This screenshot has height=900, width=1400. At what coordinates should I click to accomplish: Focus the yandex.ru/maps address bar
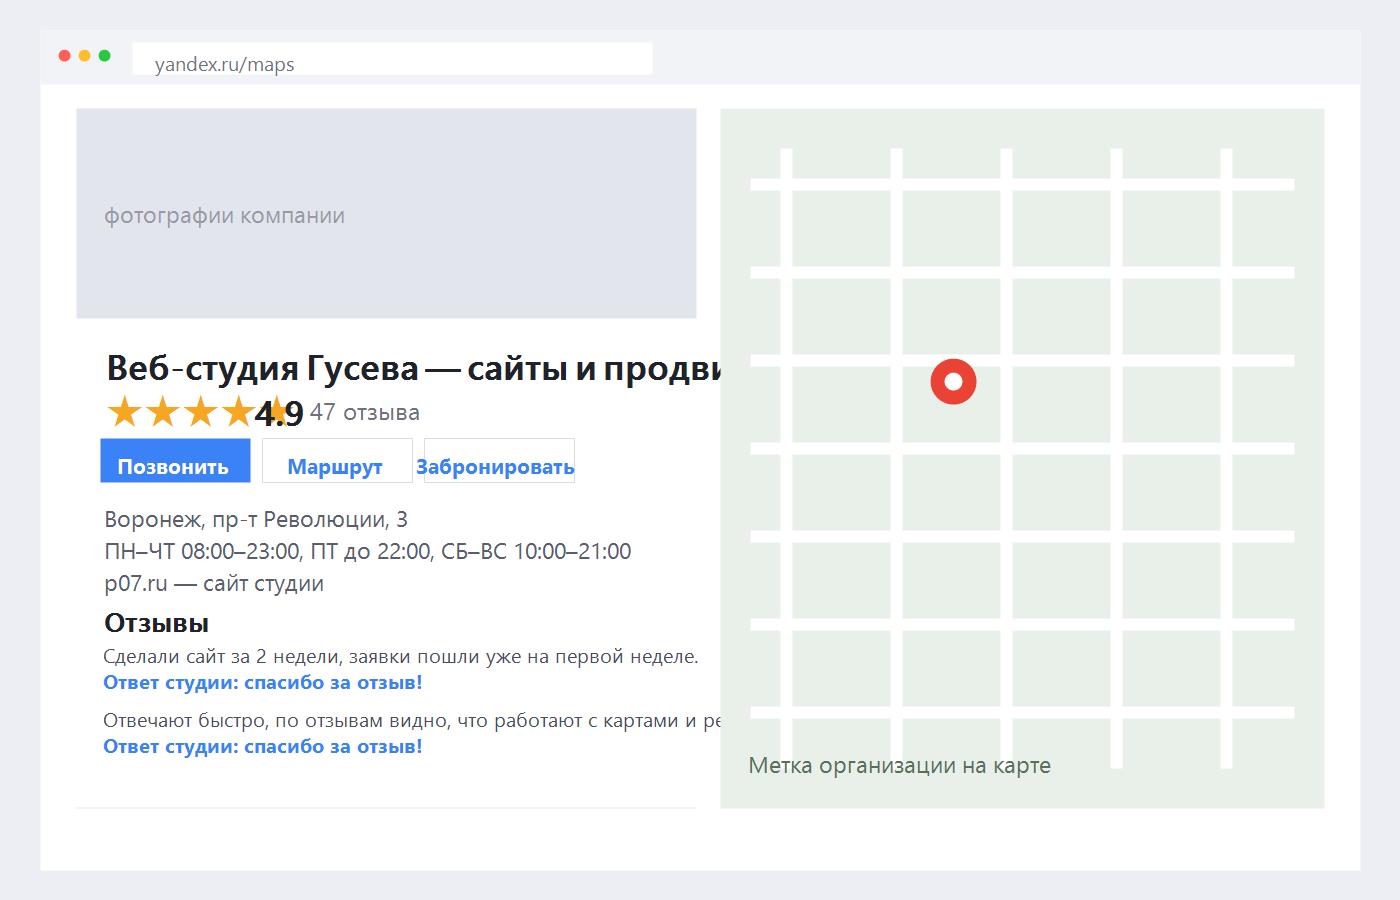(392, 59)
